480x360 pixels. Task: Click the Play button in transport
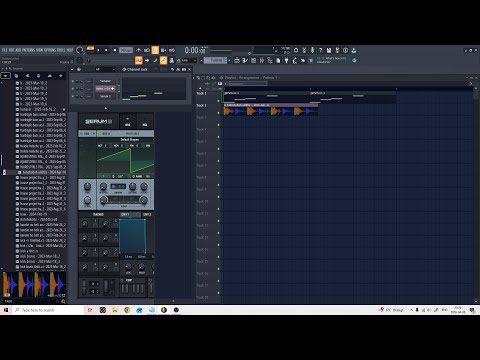(x=98, y=50)
